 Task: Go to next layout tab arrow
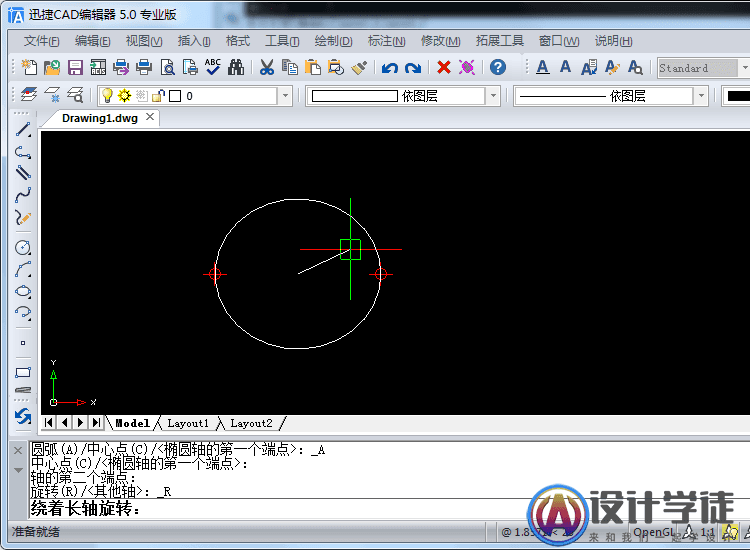click(x=80, y=423)
